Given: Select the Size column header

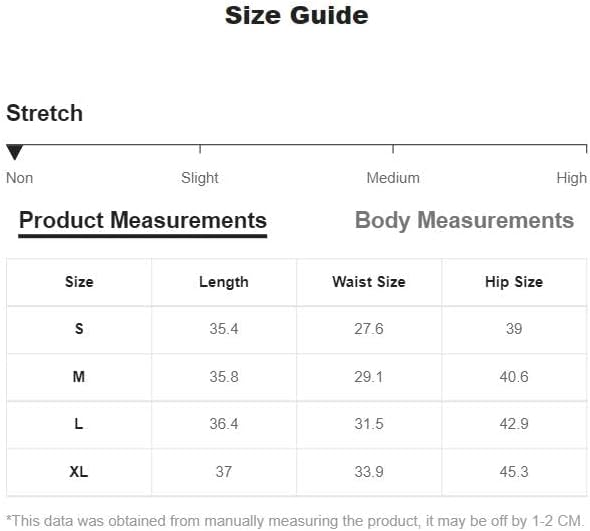Looking at the screenshot, I should tap(79, 282).
